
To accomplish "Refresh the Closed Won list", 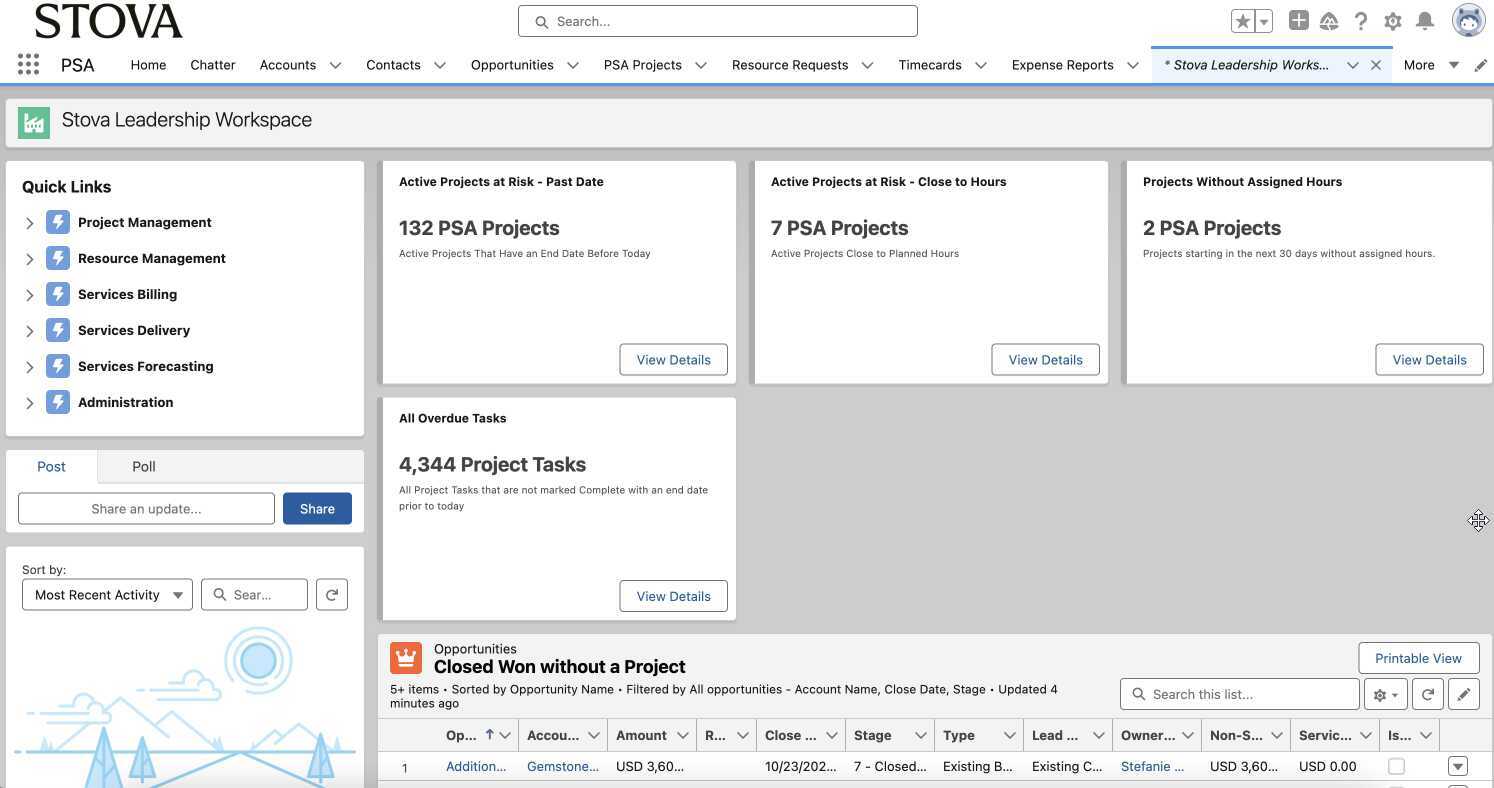I will coord(1428,694).
